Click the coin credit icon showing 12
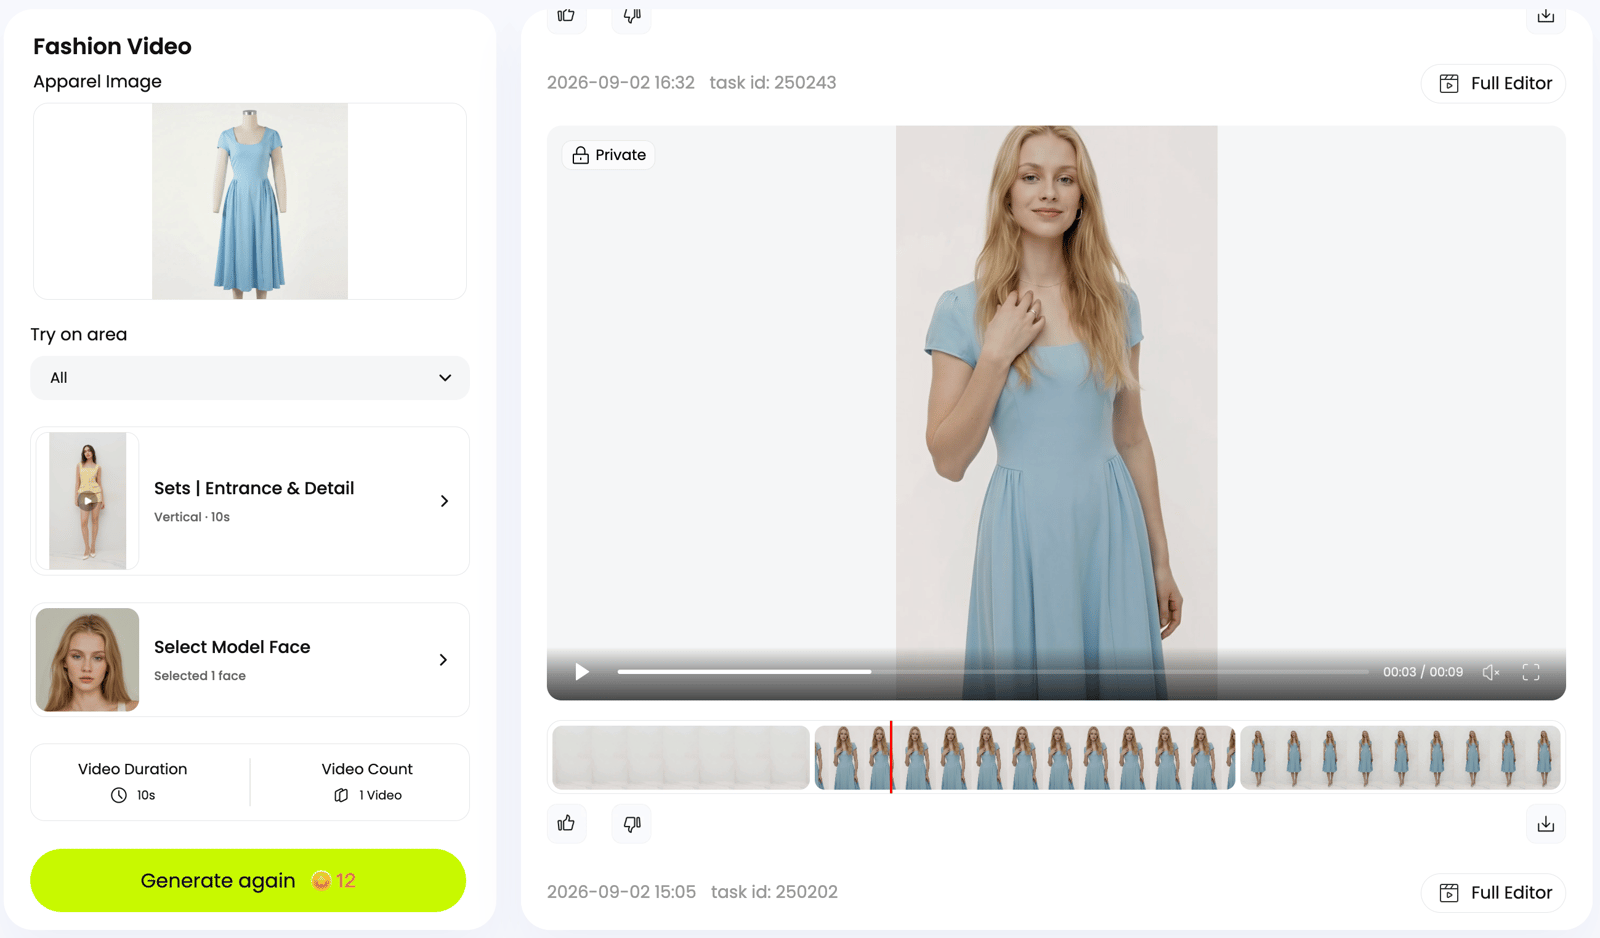Image resolution: width=1600 pixels, height=938 pixels. [321, 880]
